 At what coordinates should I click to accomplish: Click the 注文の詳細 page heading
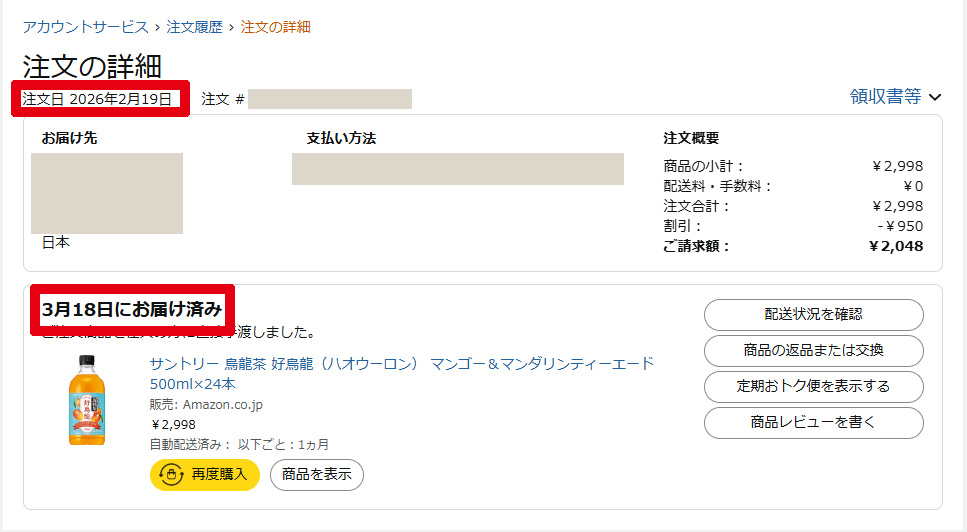[92, 66]
